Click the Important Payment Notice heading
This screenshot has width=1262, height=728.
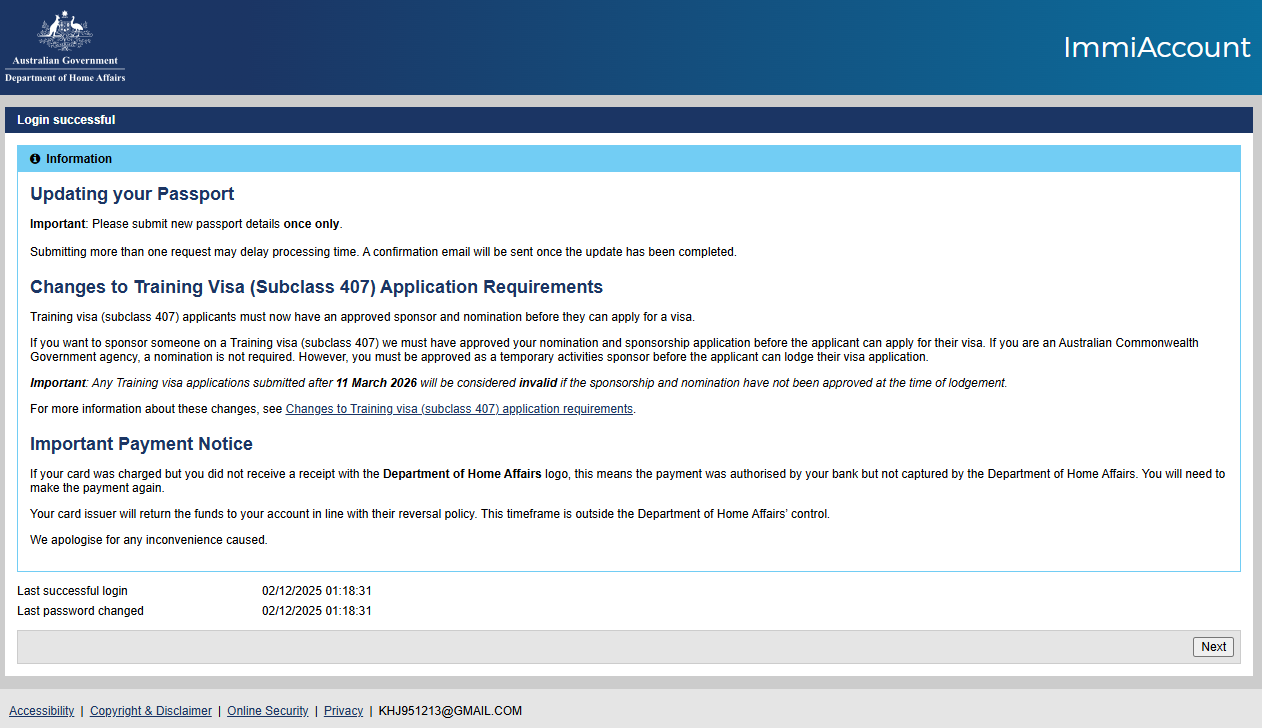141,444
